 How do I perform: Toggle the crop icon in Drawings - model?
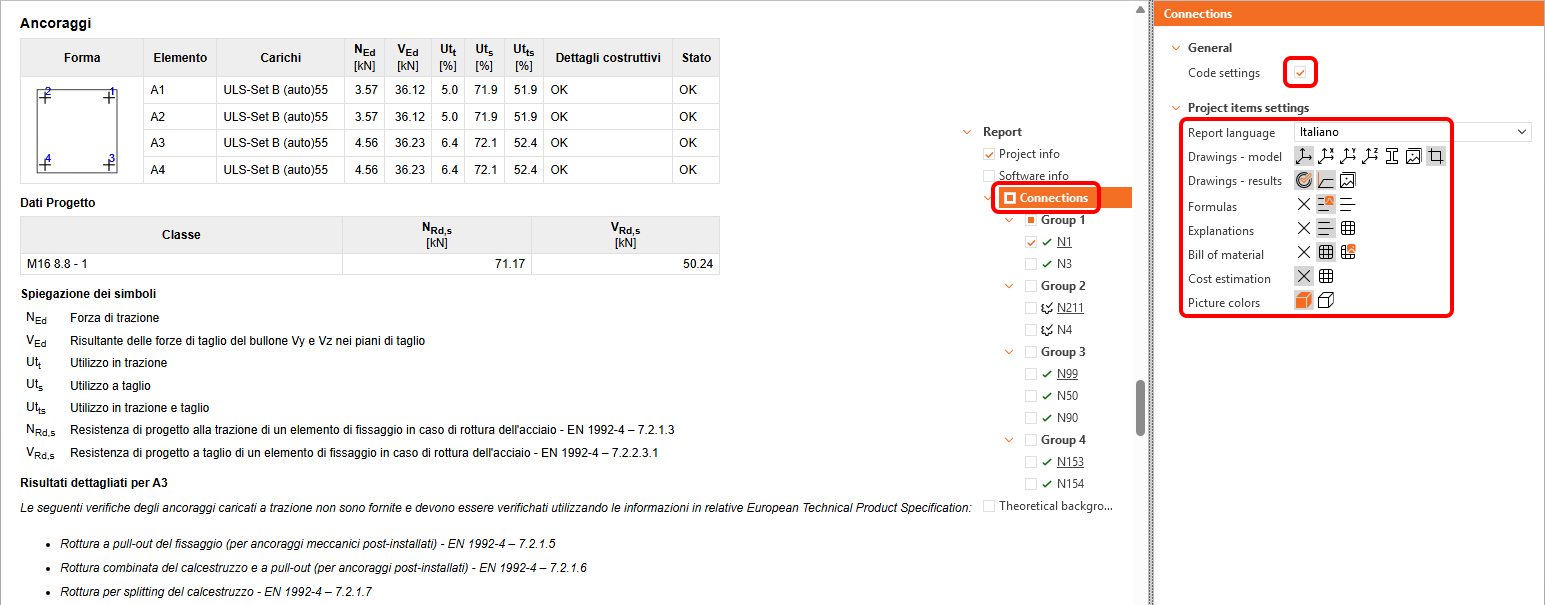1436,156
